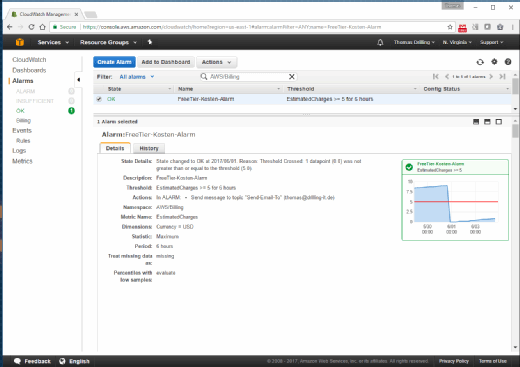Select the split detail pane layout icon

click(487, 122)
